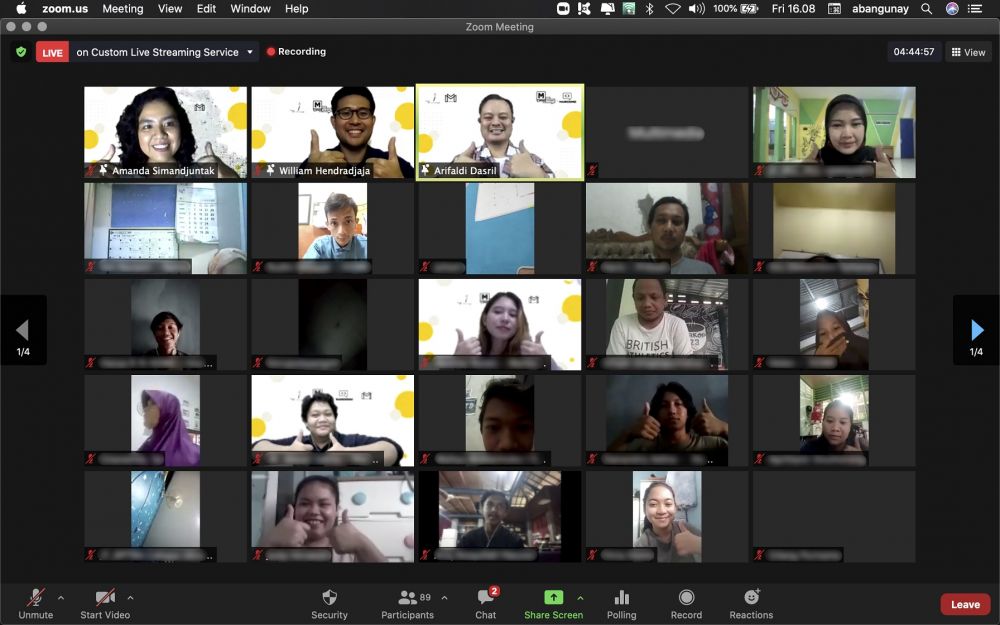Open the Custom Live Streaming Service dropdown
Screen dimensions: 1000x625
click(249, 52)
